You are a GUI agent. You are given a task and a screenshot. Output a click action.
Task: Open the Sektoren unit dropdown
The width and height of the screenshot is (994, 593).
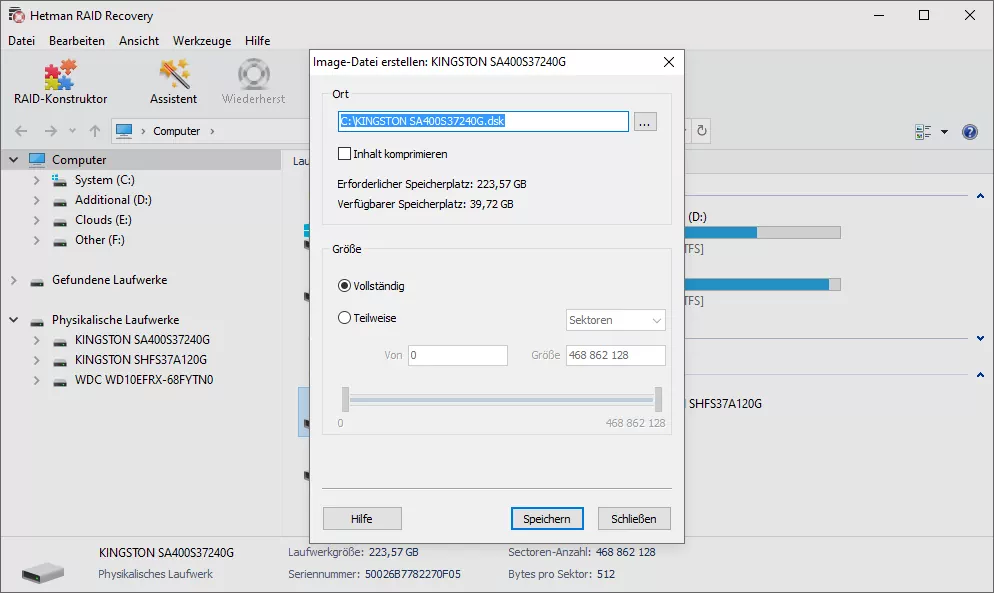[616, 320]
